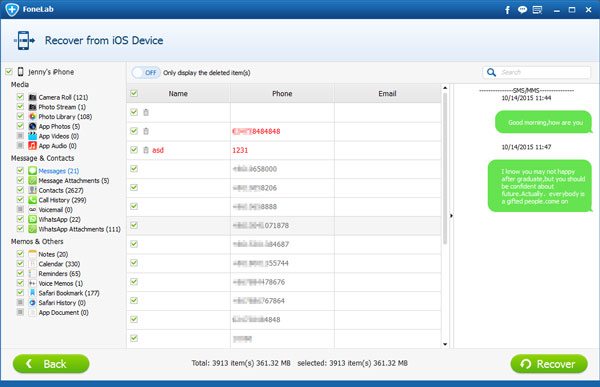Collapse the preview pane with arrow handle
600x387 pixels.
point(451,216)
